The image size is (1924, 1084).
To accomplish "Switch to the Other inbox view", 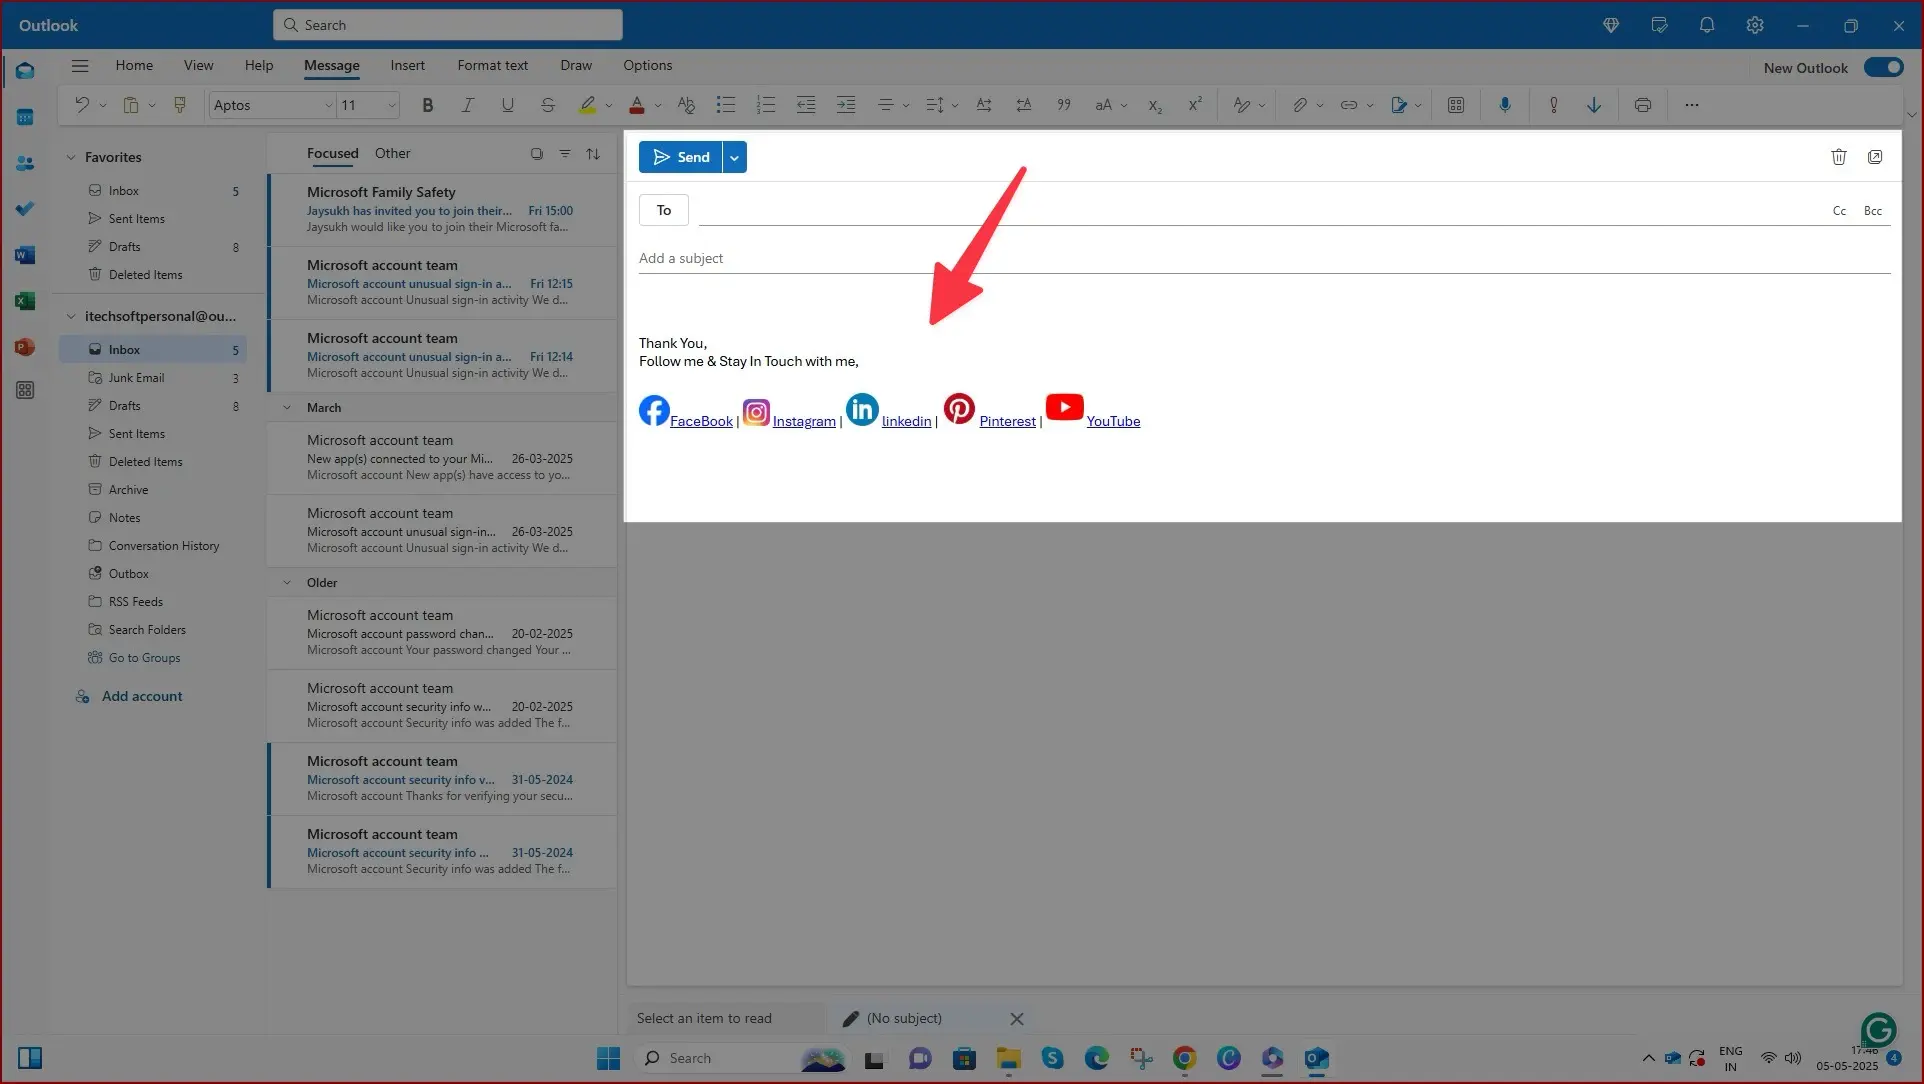I will pyautogui.click(x=392, y=153).
